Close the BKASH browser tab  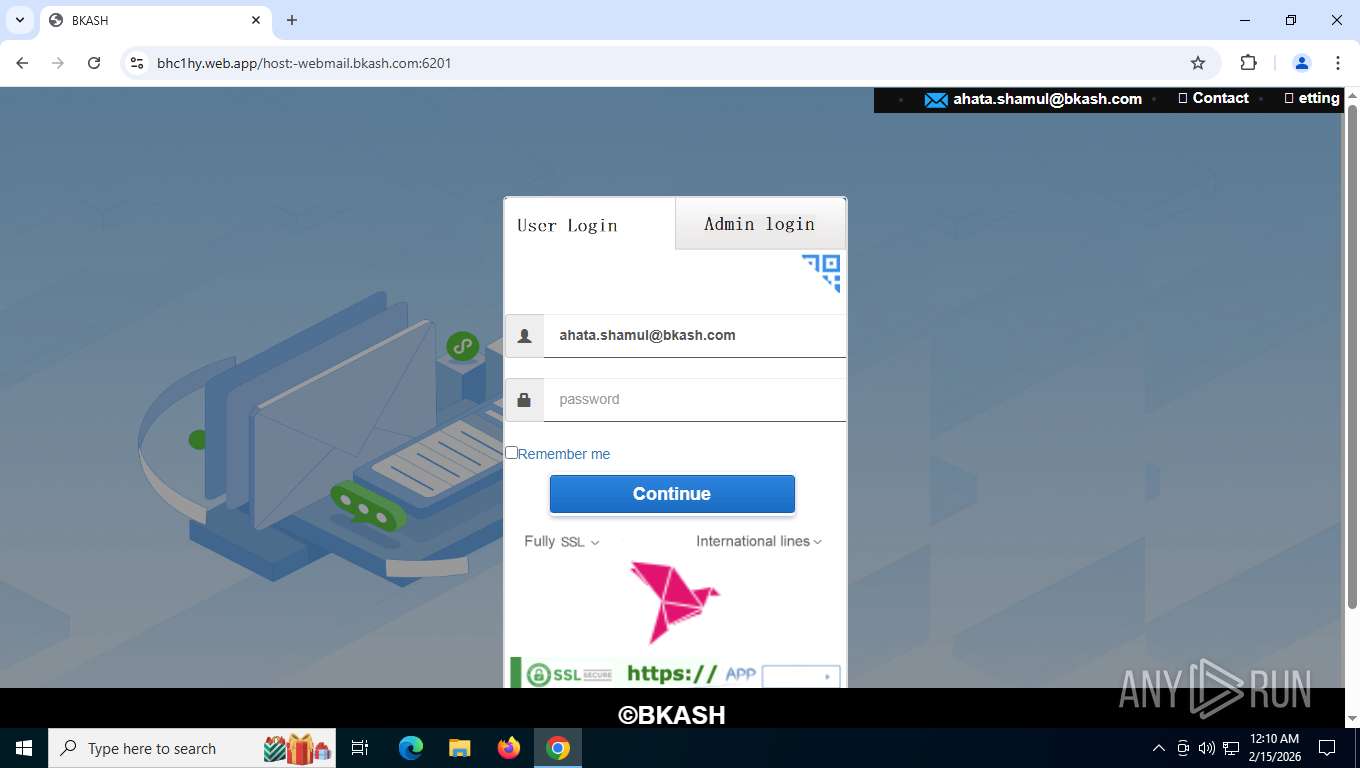point(256,20)
